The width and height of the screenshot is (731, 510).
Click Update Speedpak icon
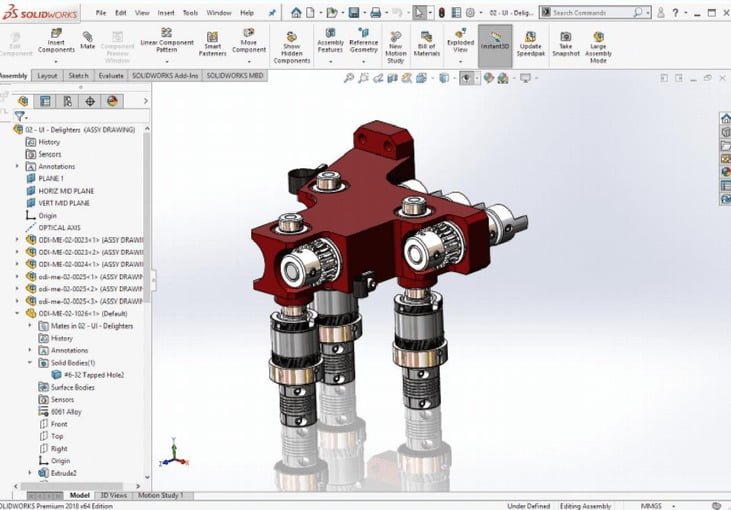531,44
